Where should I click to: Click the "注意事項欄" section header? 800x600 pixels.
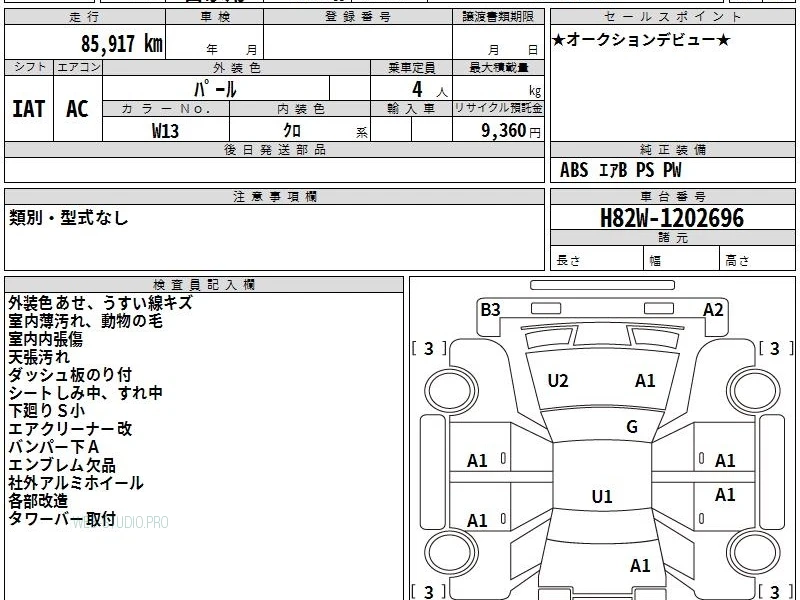(274, 196)
